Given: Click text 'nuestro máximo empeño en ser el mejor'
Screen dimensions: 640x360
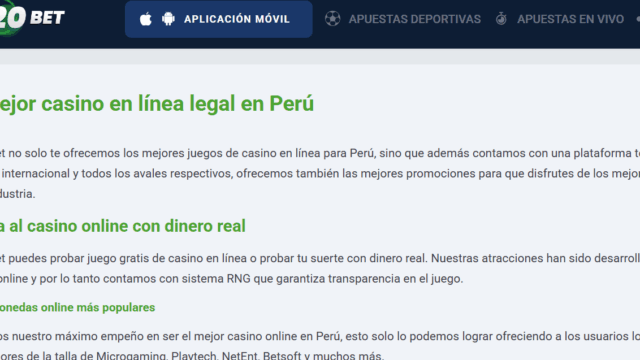Looking at the screenshot, I should point(117,336).
